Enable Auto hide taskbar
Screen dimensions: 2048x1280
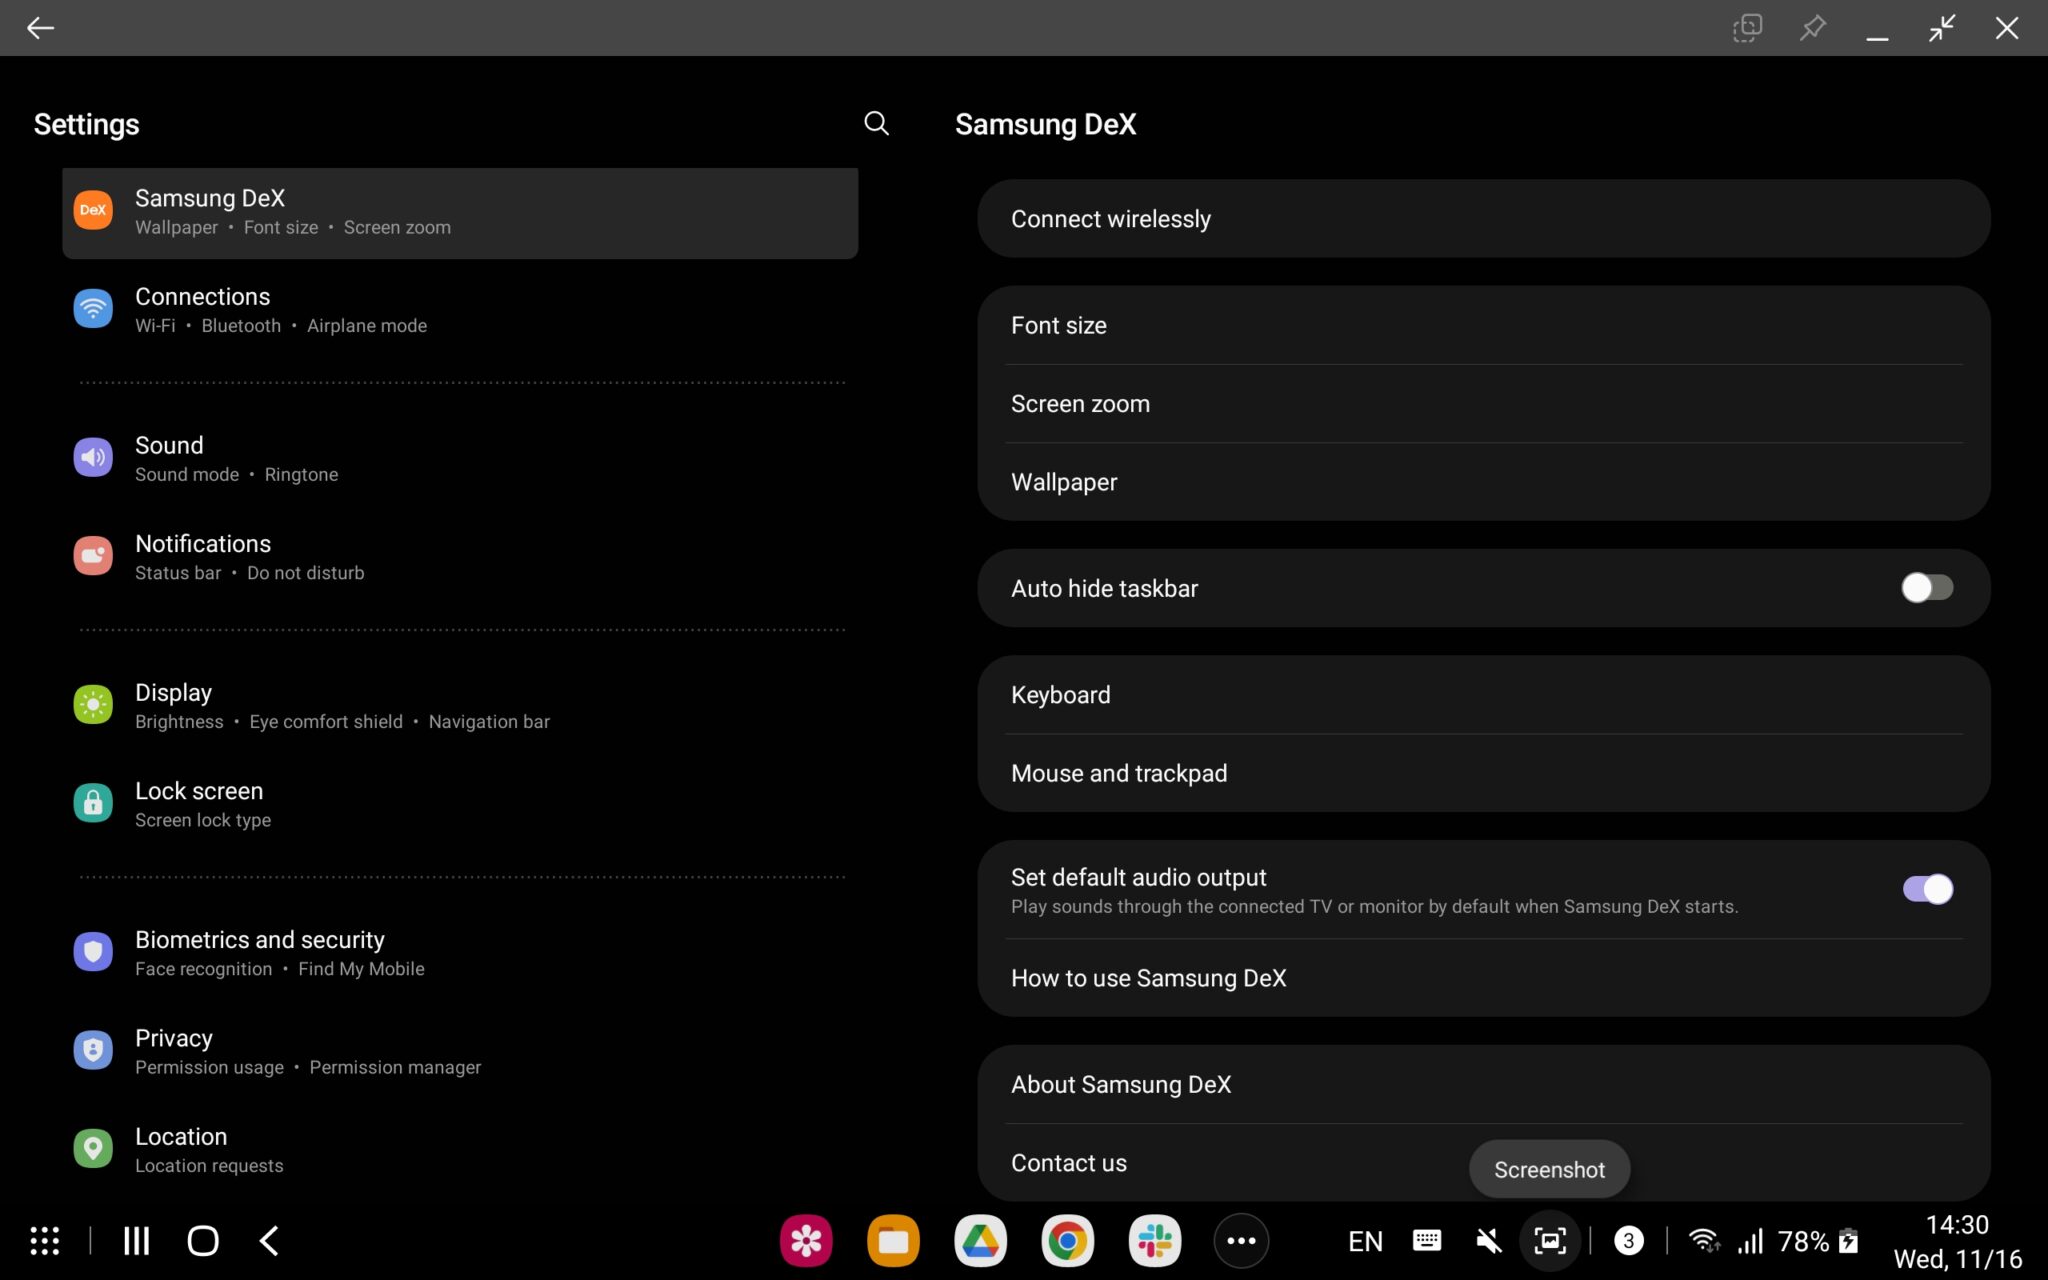point(1926,588)
